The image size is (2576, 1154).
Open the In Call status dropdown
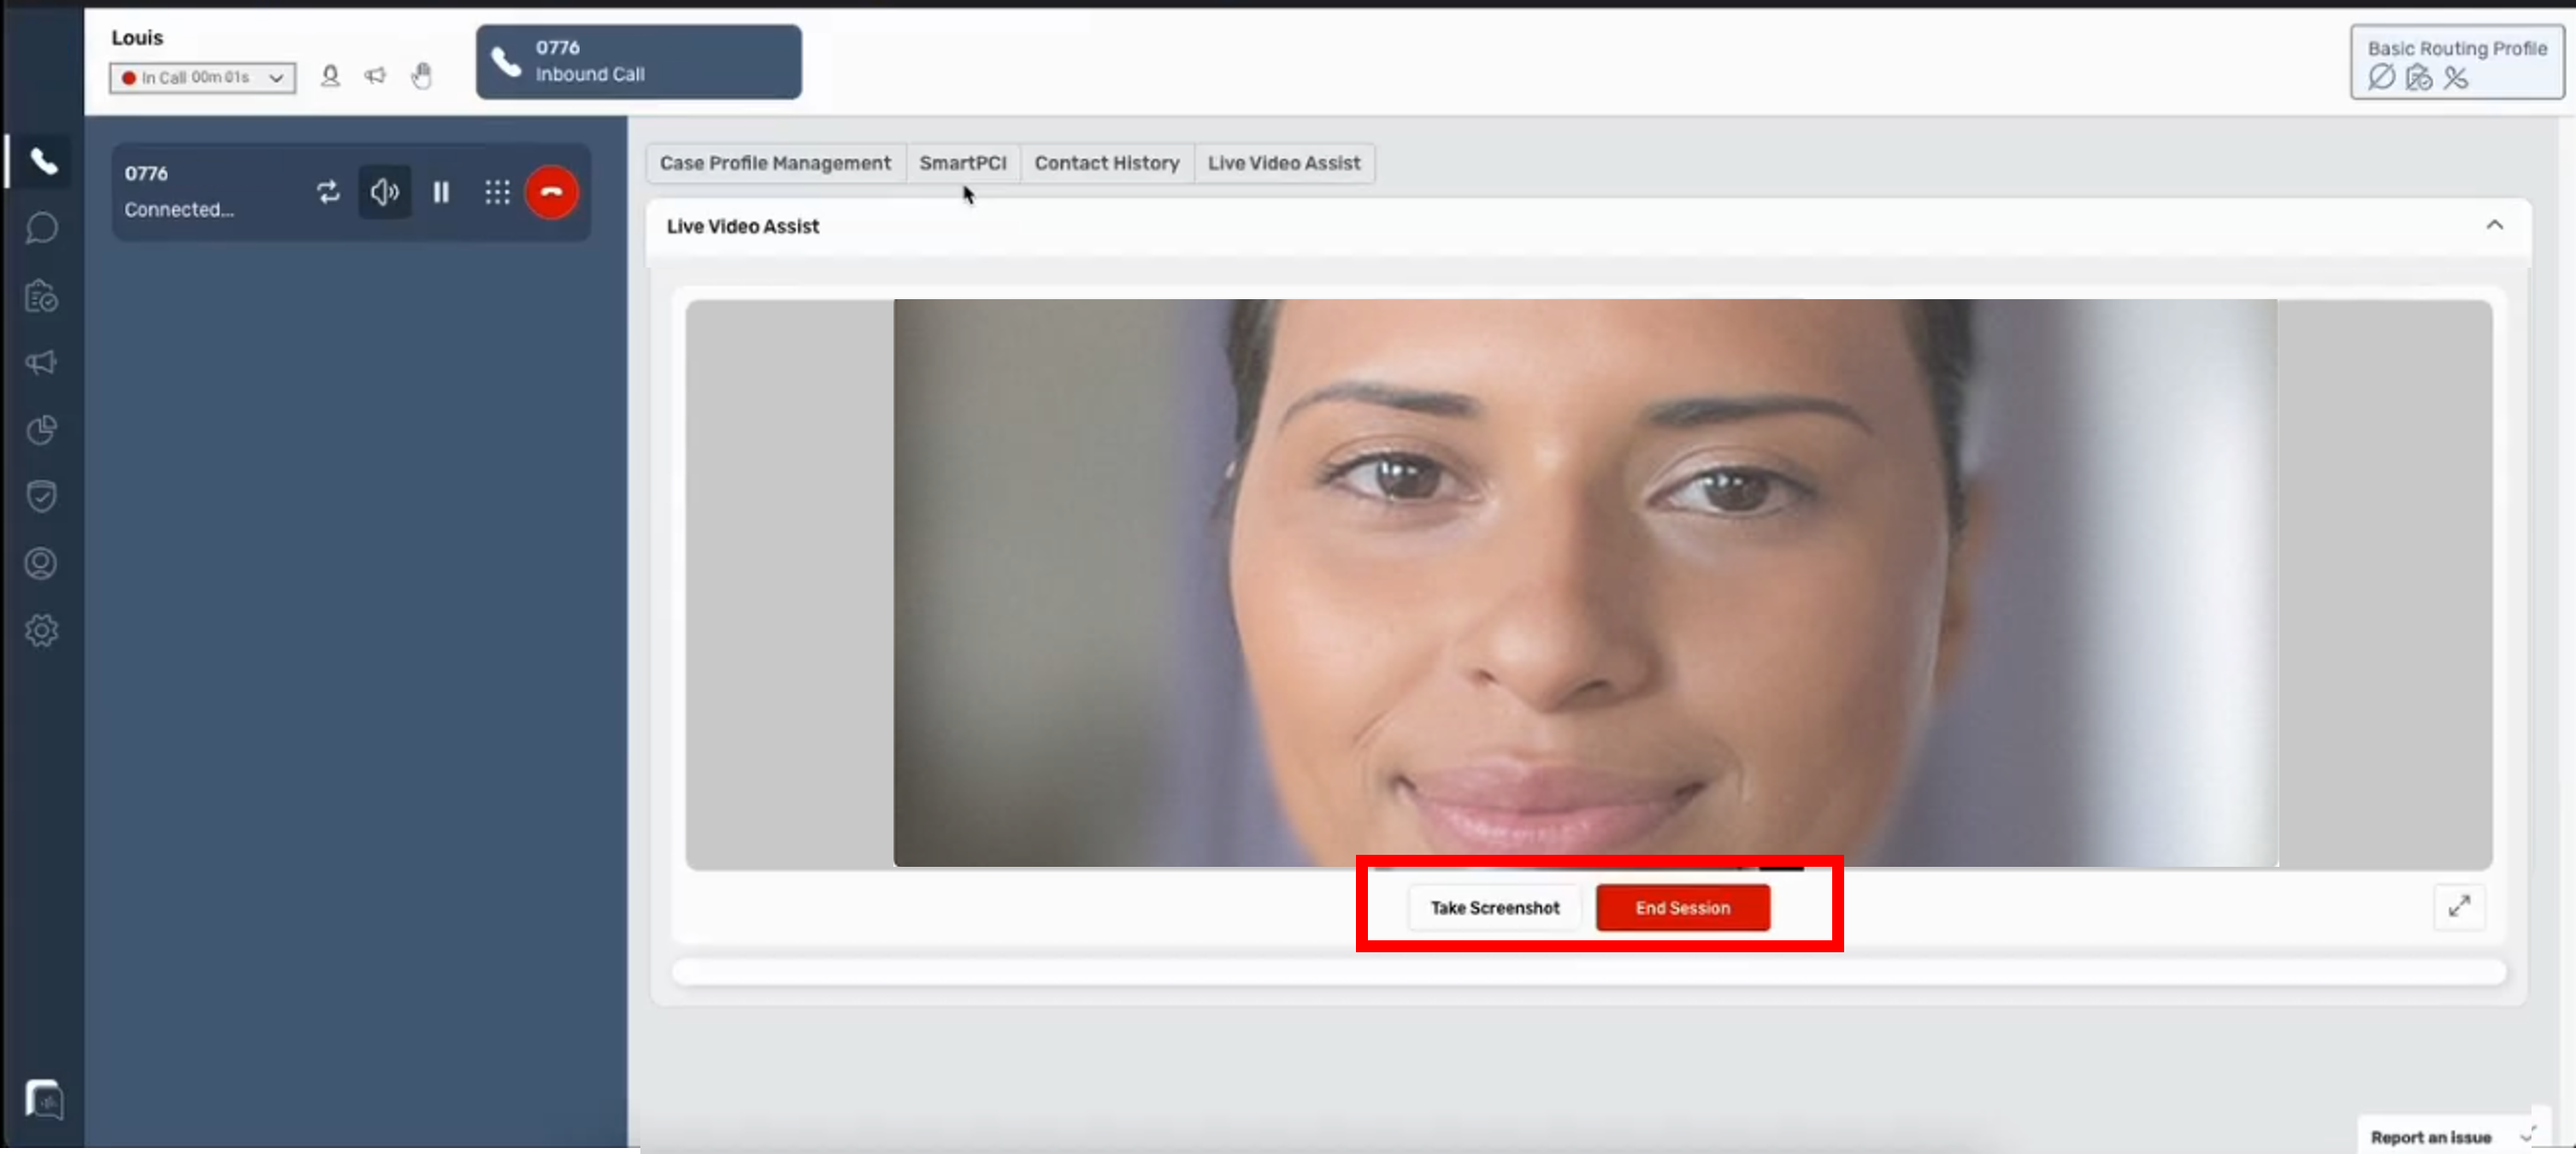tap(203, 78)
